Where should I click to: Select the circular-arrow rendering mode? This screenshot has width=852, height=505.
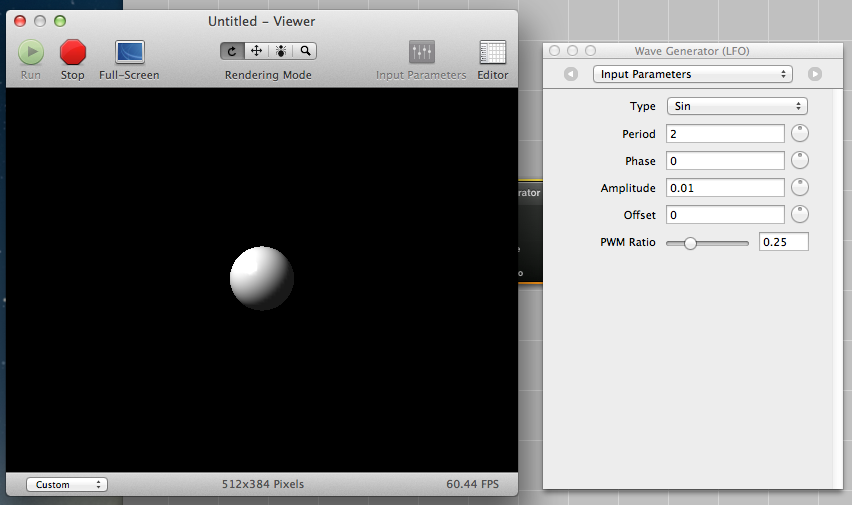(x=232, y=51)
